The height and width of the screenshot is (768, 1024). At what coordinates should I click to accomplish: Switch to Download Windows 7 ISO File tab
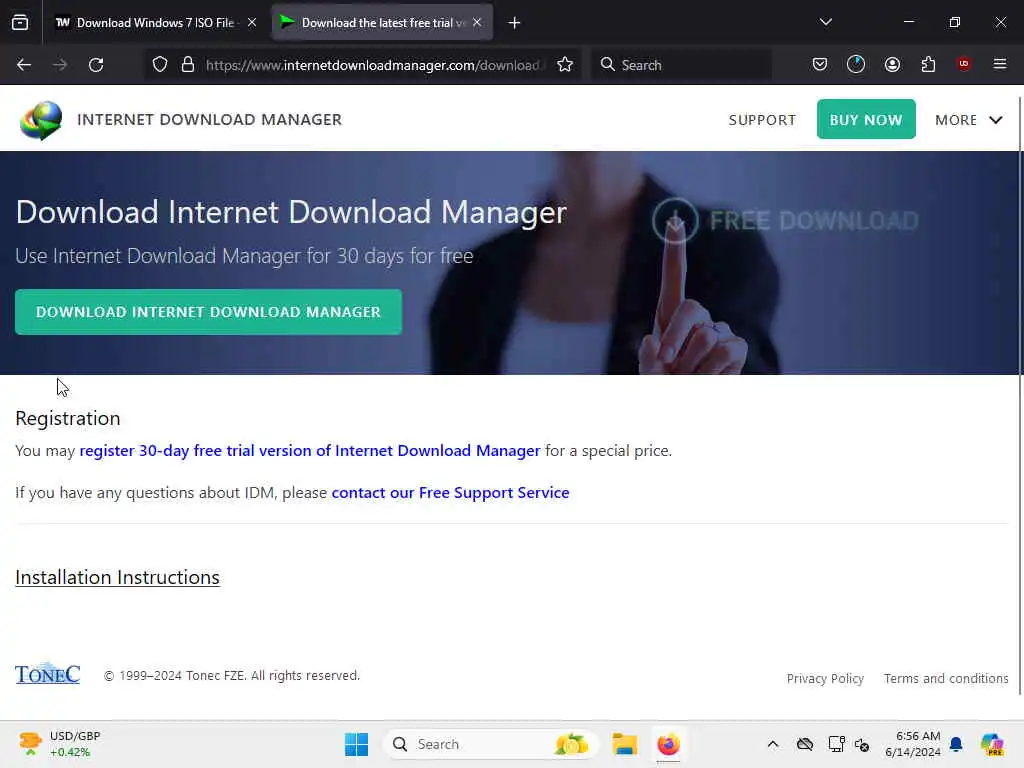click(156, 23)
